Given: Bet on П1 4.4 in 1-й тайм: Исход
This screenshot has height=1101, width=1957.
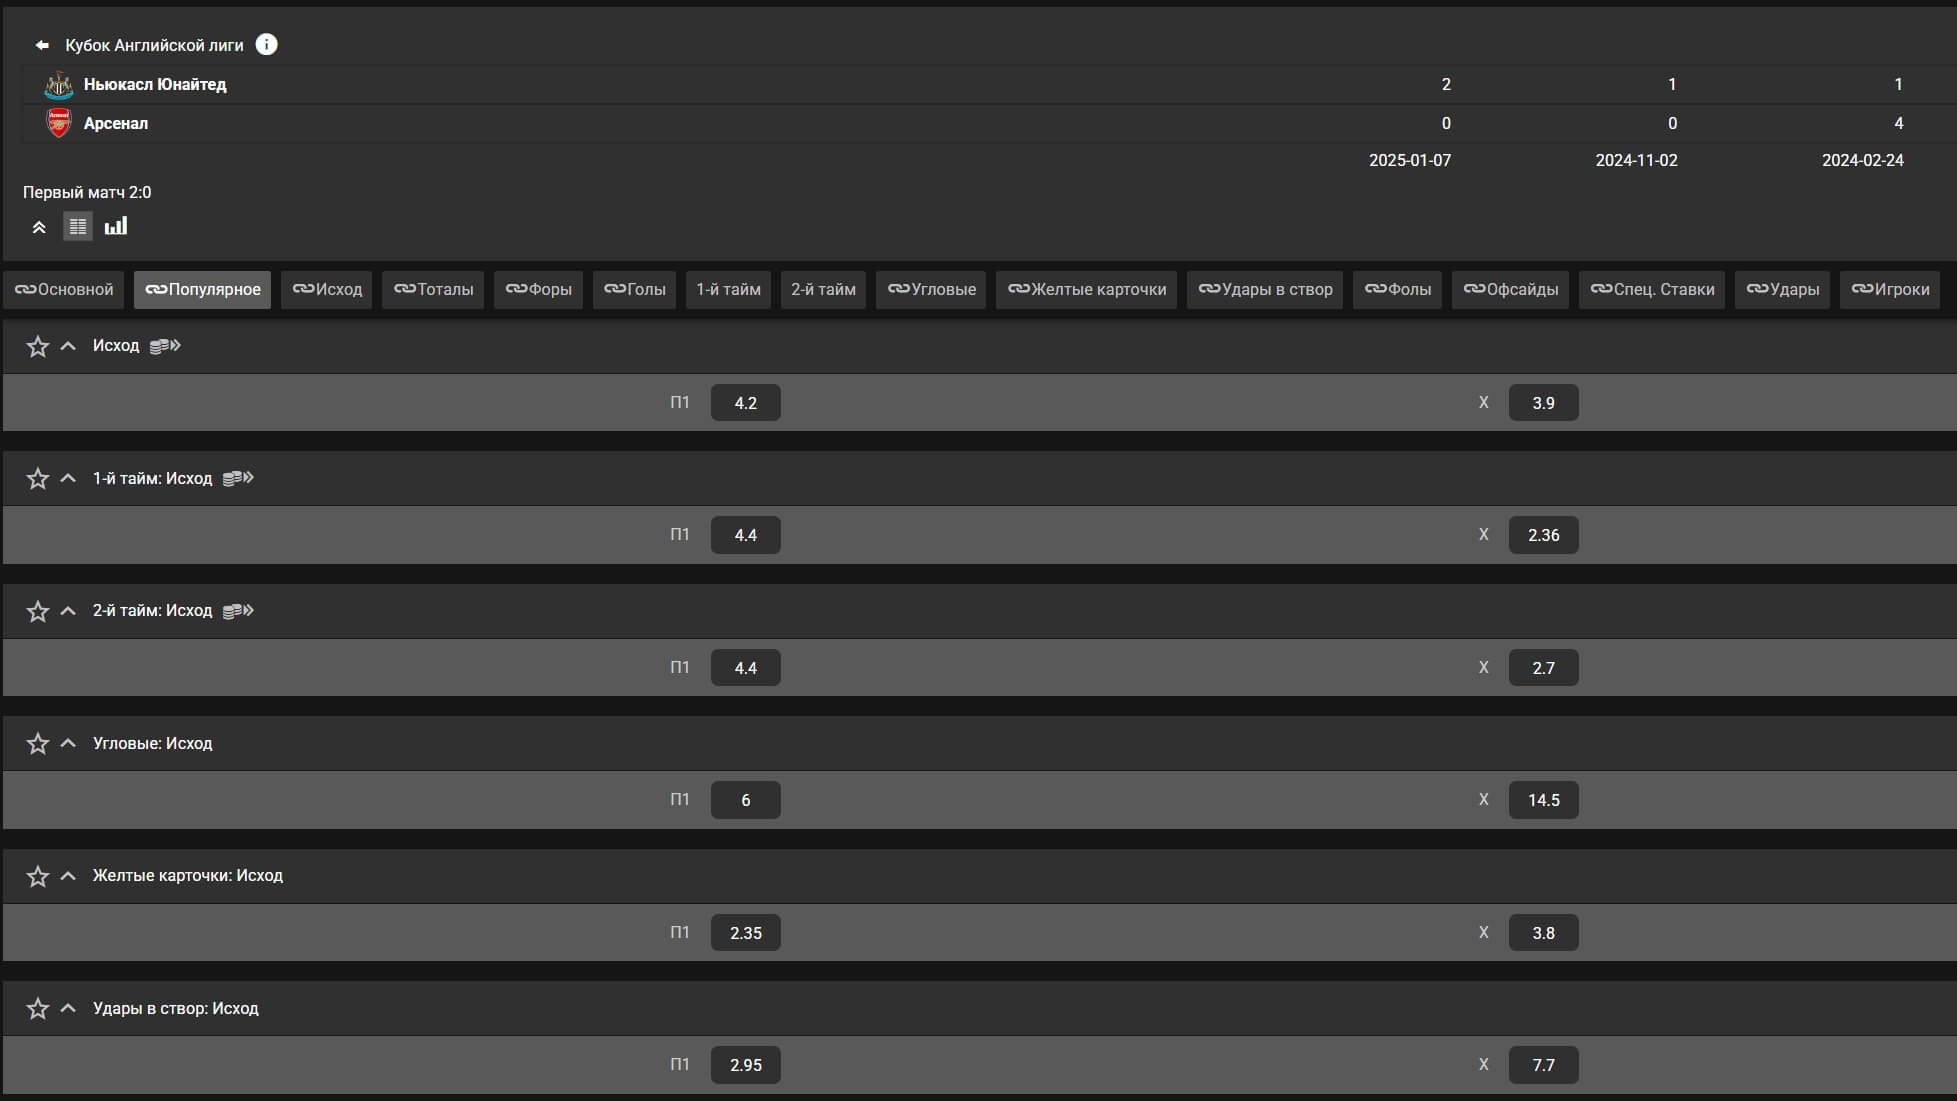Looking at the screenshot, I should pos(746,535).
